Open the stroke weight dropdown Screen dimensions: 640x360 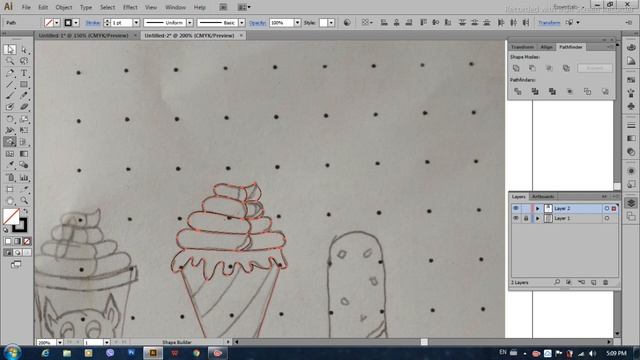coord(136,23)
